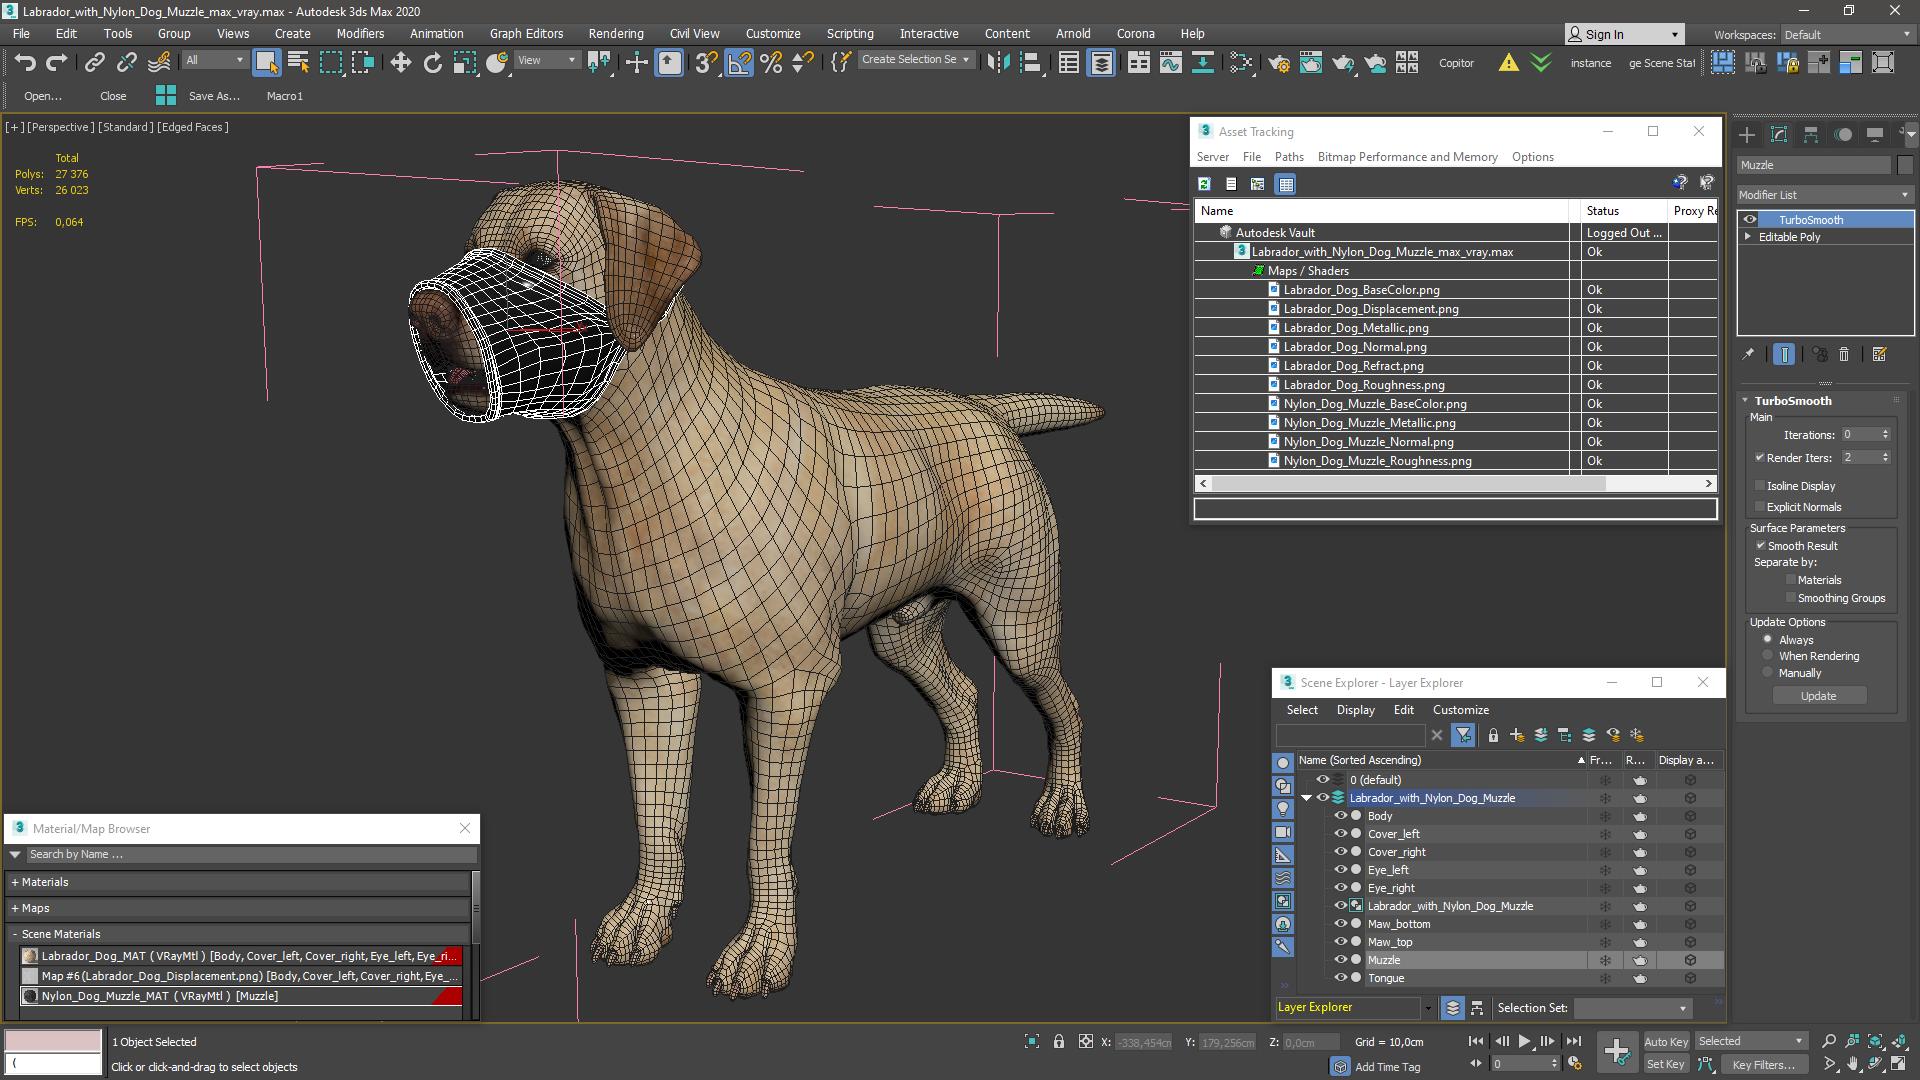Switch to Hierarchy tab in command panel
This screenshot has width=1920, height=1080.
click(x=1811, y=134)
